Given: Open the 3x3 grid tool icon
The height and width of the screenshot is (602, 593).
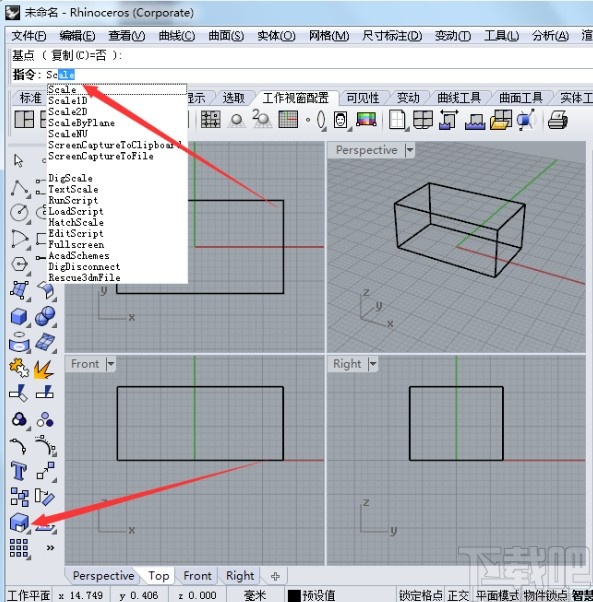Looking at the screenshot, I should (19, 548).
